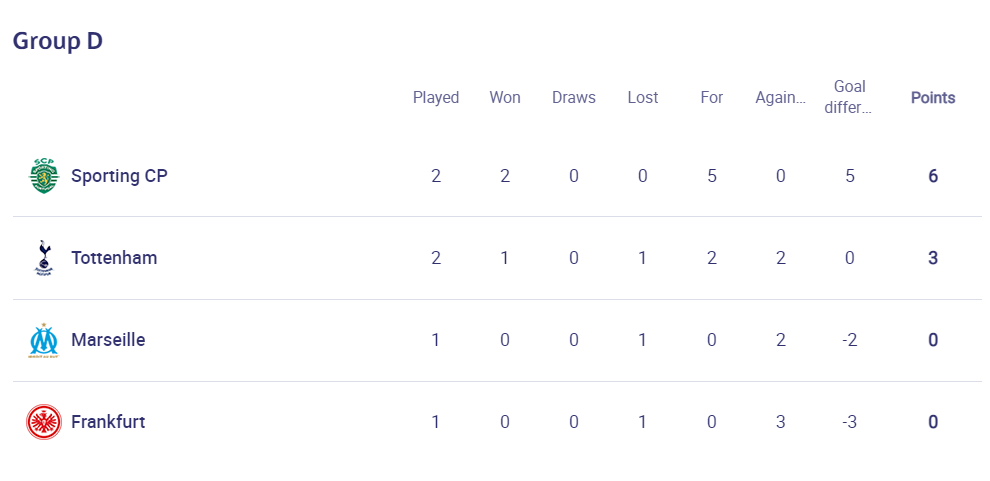Screen dimensions: 990x481
Task: Click the truncated Against column header
Action: click(x=781, y=98)
